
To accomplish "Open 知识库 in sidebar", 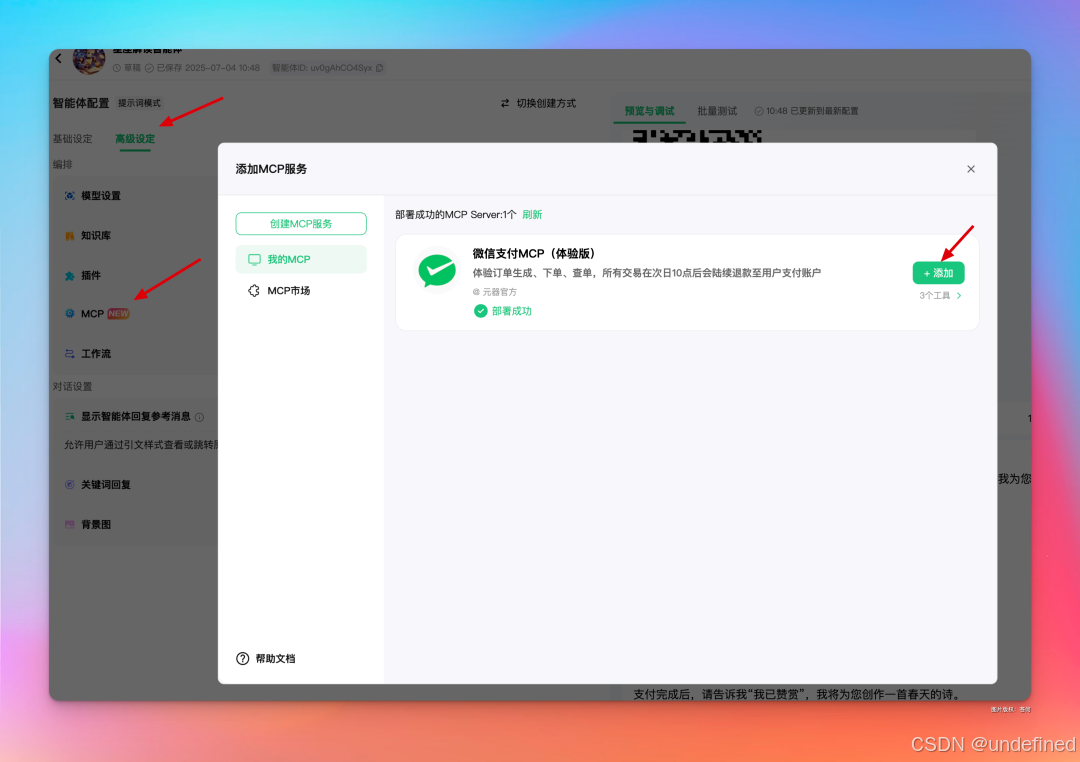I will click(96, 236).
